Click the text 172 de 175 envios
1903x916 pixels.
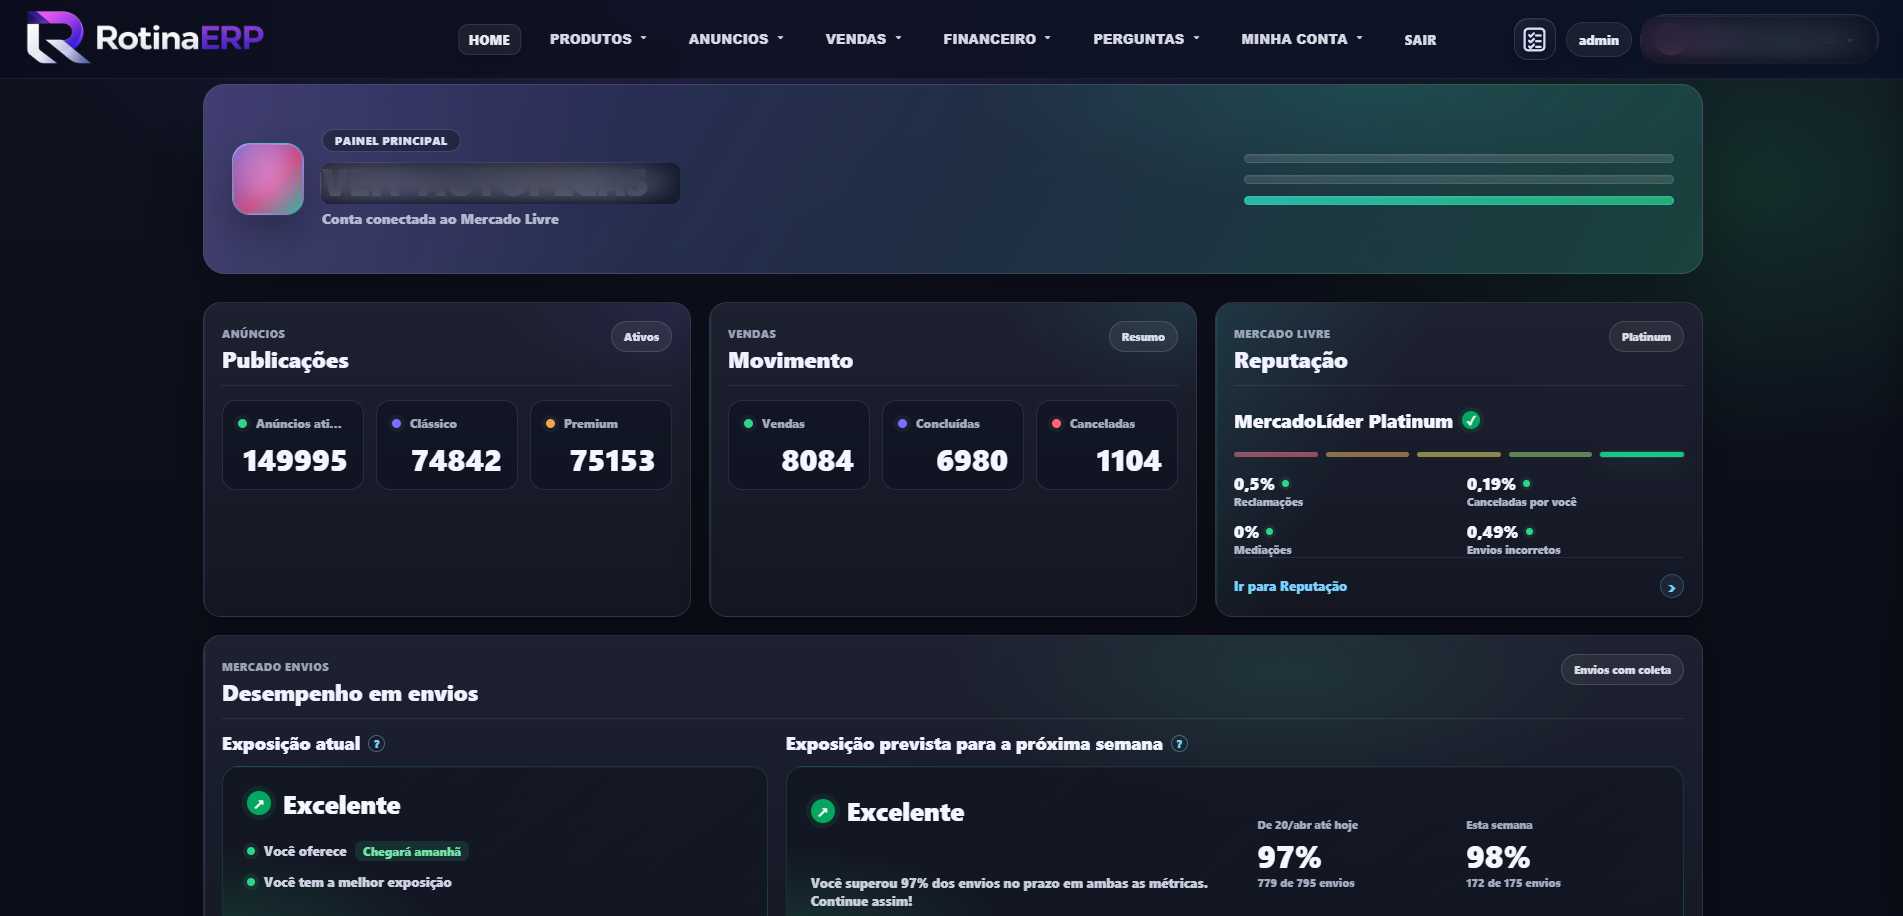[x=1513, y=883]
